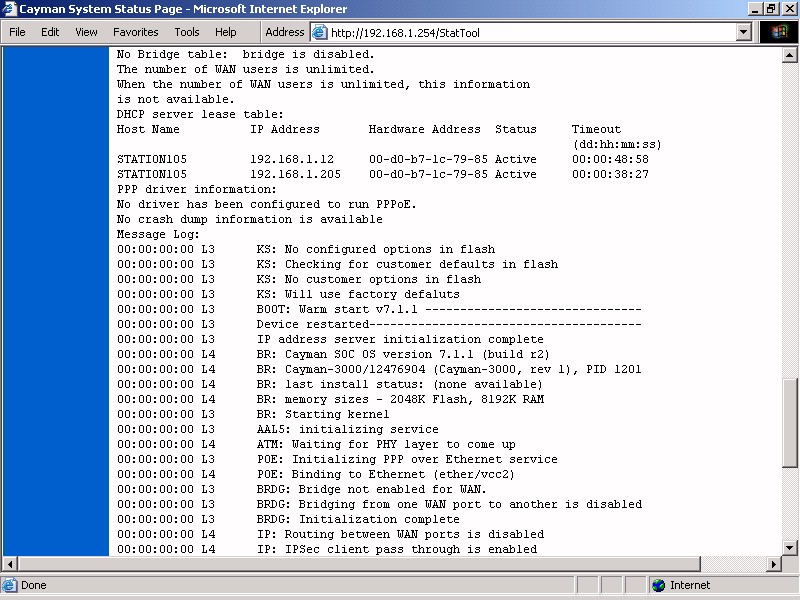Click the vertical scrollbar up arrow
The width and height of the screenshot is (800, 600).
pos(789,55)
